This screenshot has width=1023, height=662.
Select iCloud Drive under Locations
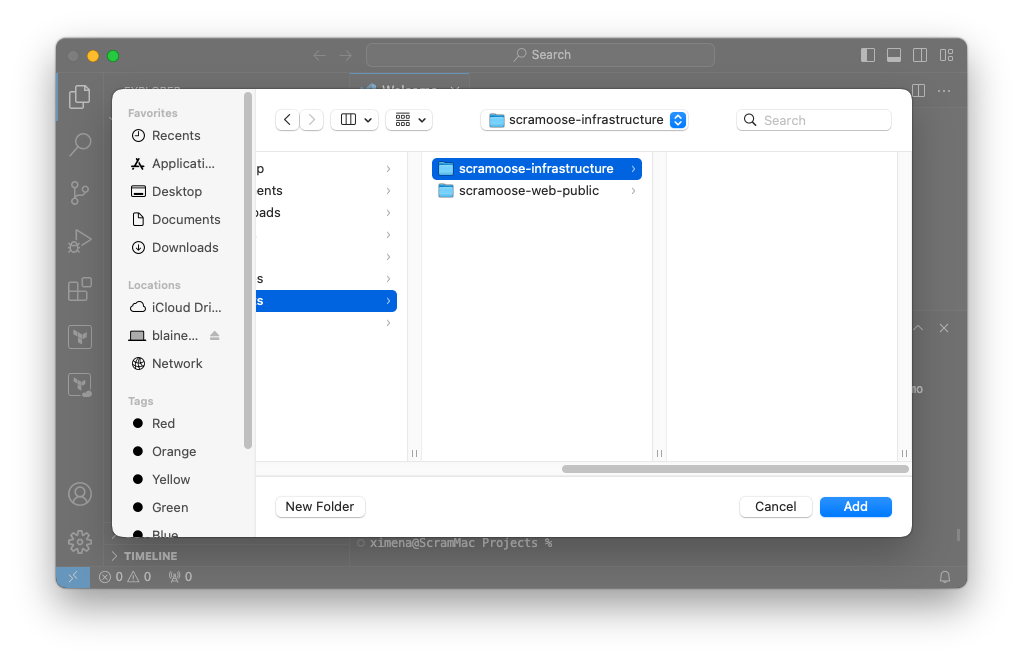(176, 307)
